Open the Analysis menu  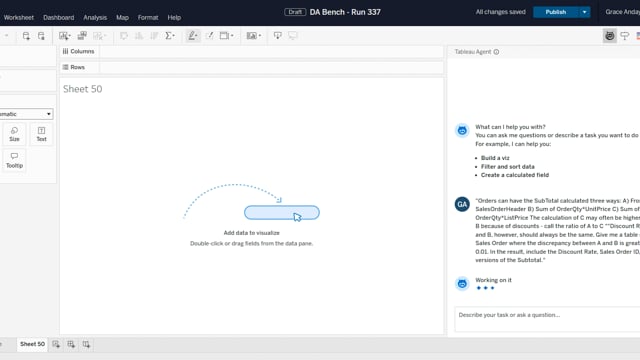pos(95,18)
